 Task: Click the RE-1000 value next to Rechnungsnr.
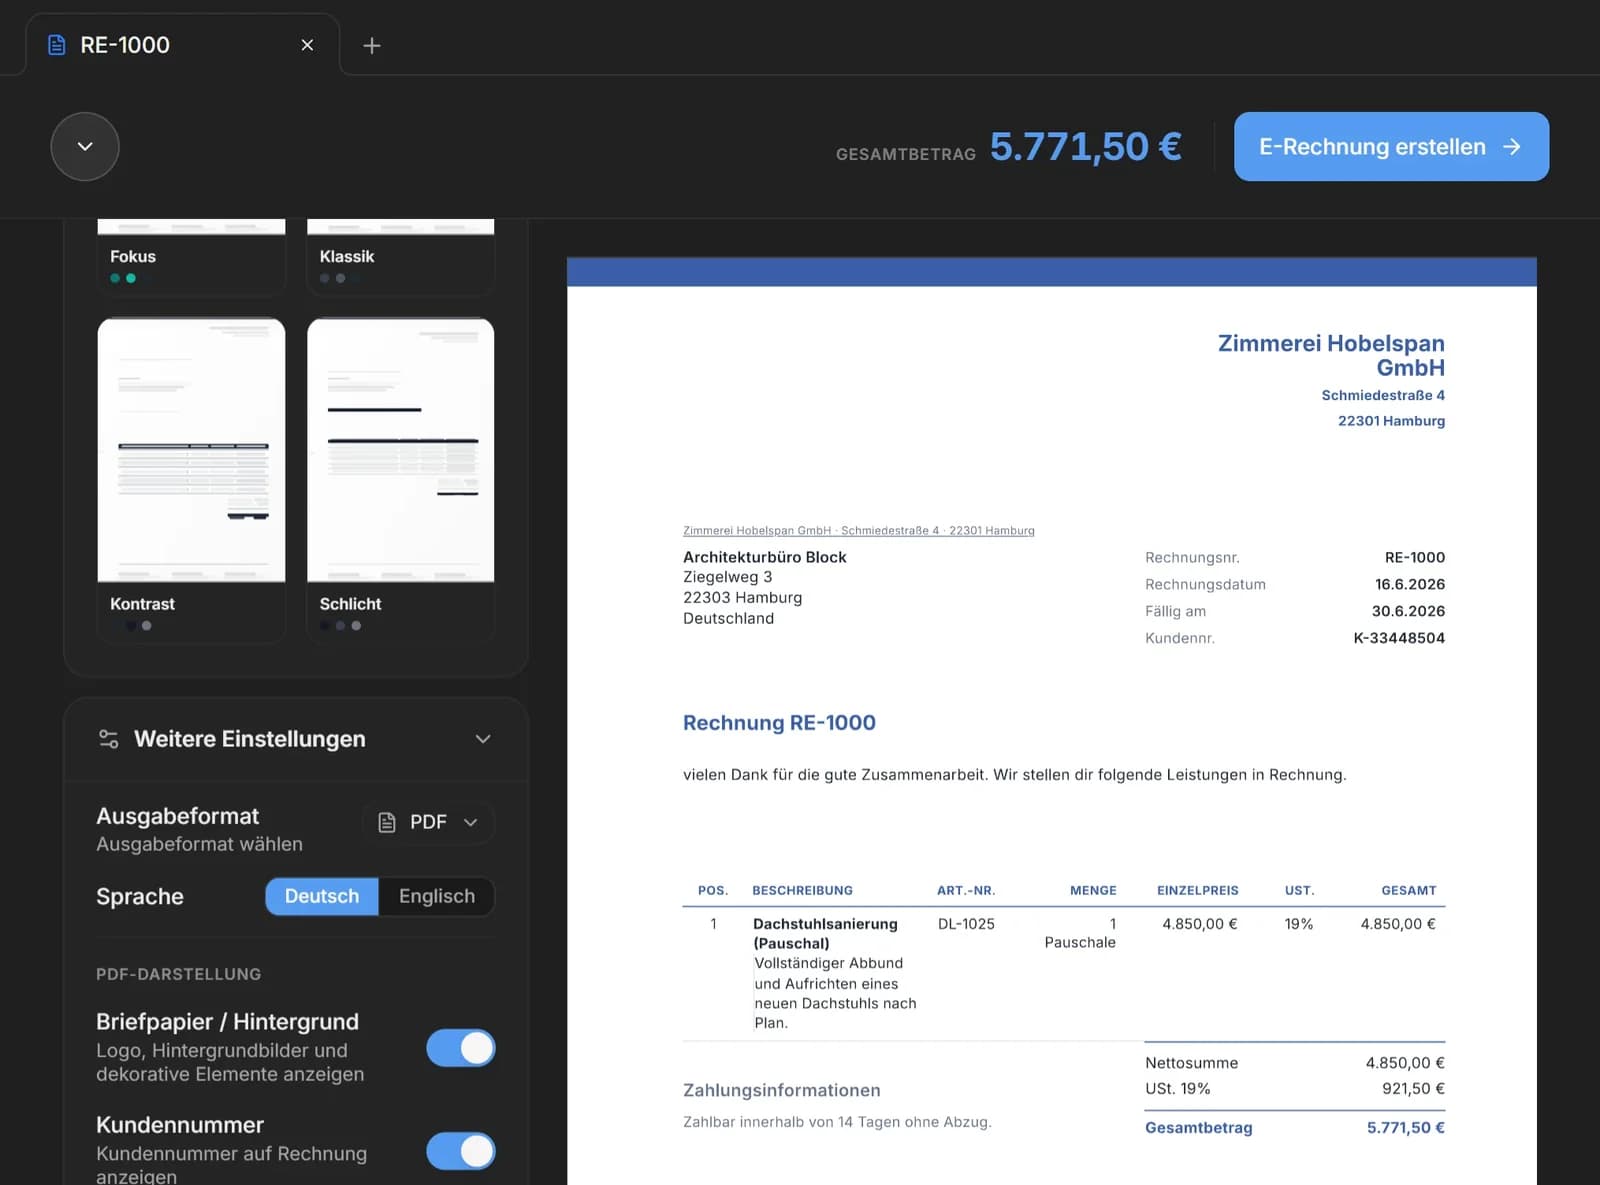(x=1414, y=557)
